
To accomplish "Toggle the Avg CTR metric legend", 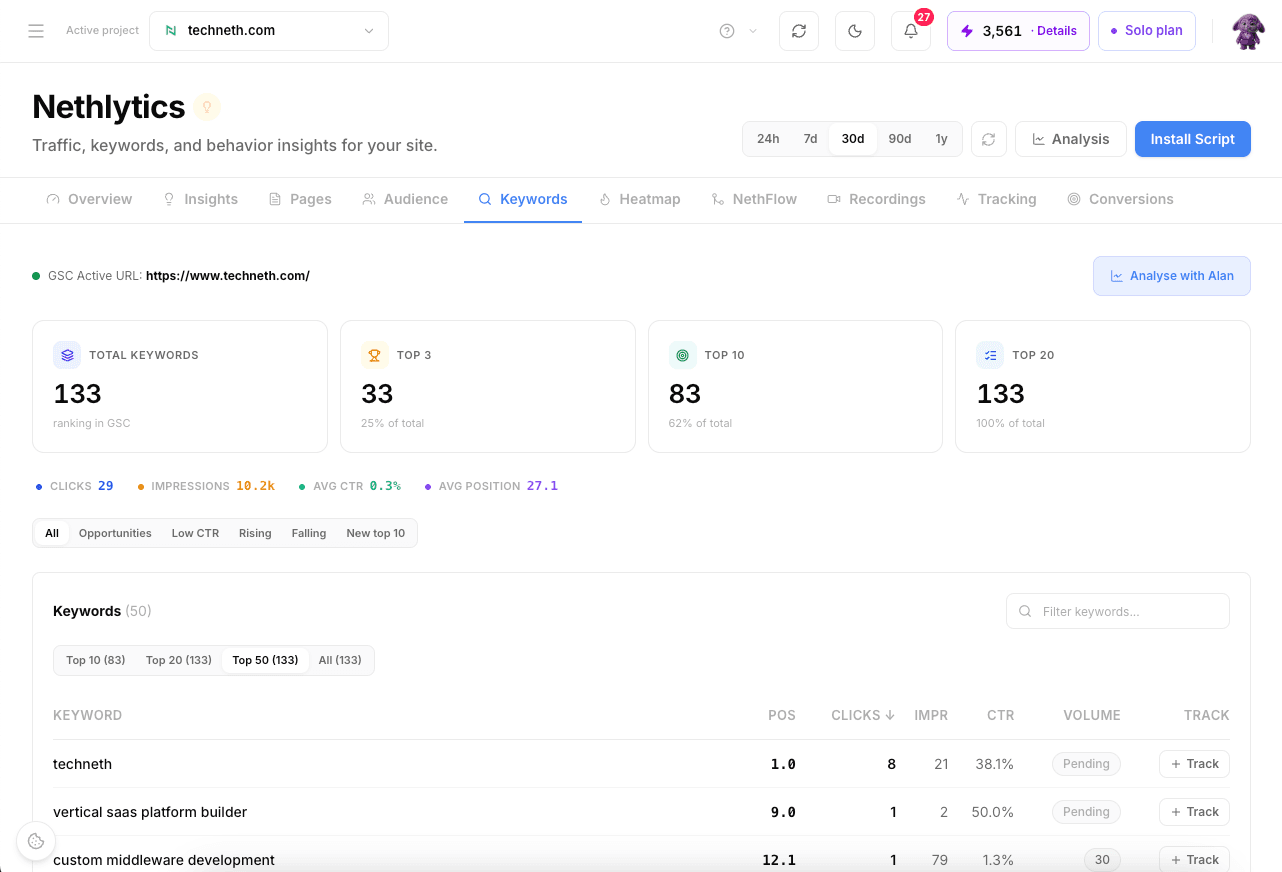I will (x=350, y=486).
